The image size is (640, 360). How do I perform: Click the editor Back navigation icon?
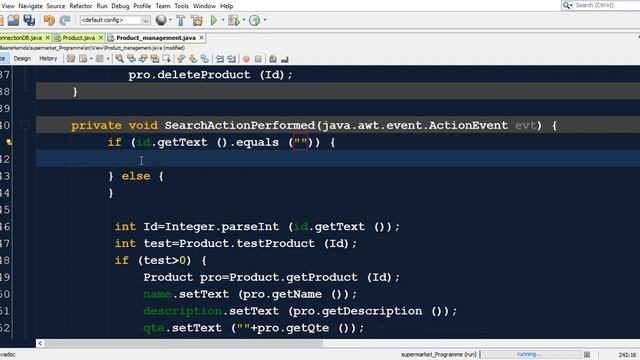pos(83,59)
